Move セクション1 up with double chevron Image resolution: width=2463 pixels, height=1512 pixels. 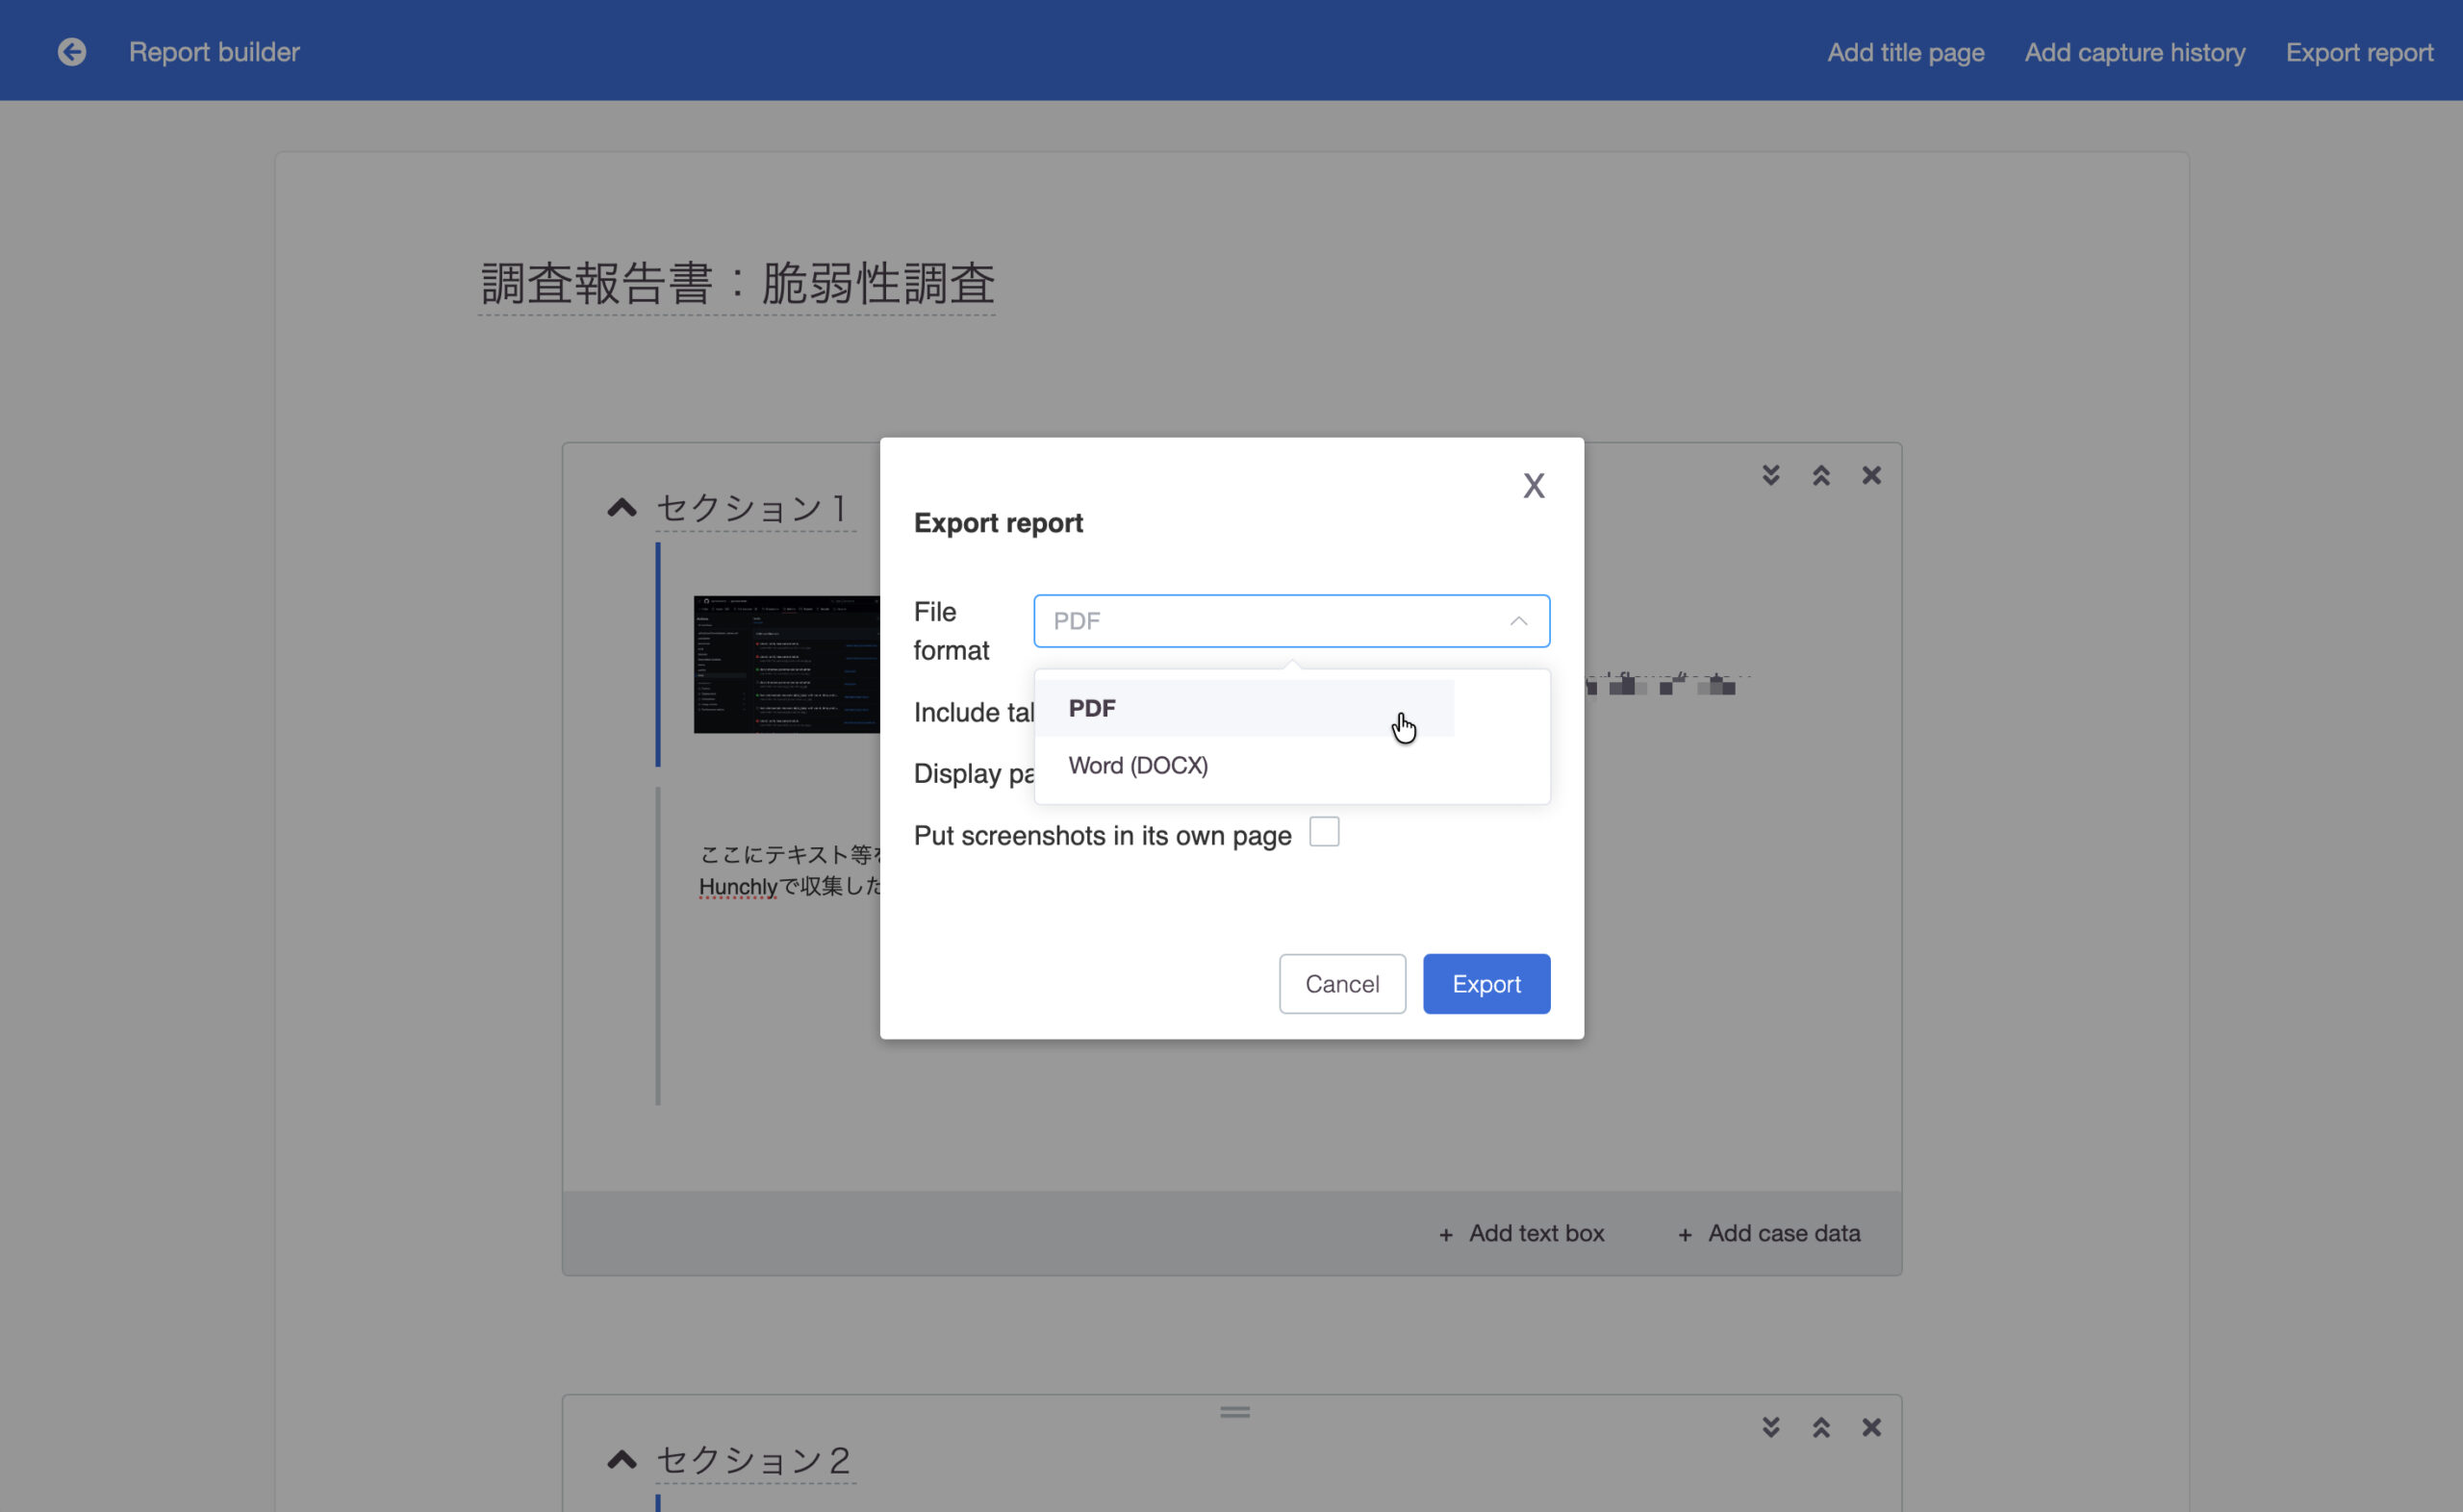(x=1820, y=475)
